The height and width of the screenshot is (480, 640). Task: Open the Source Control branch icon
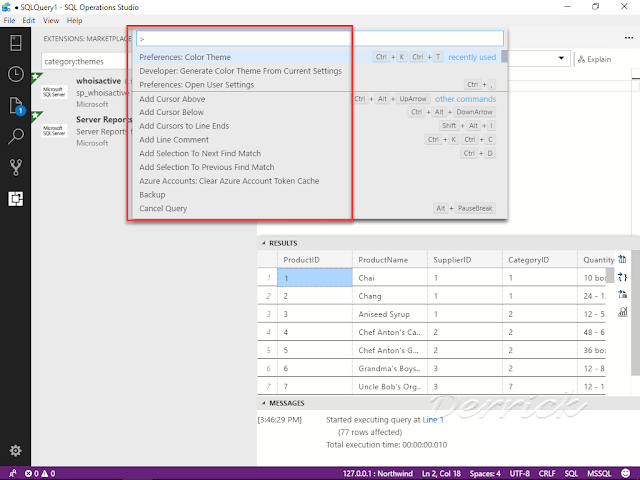(x=16, y=167)
